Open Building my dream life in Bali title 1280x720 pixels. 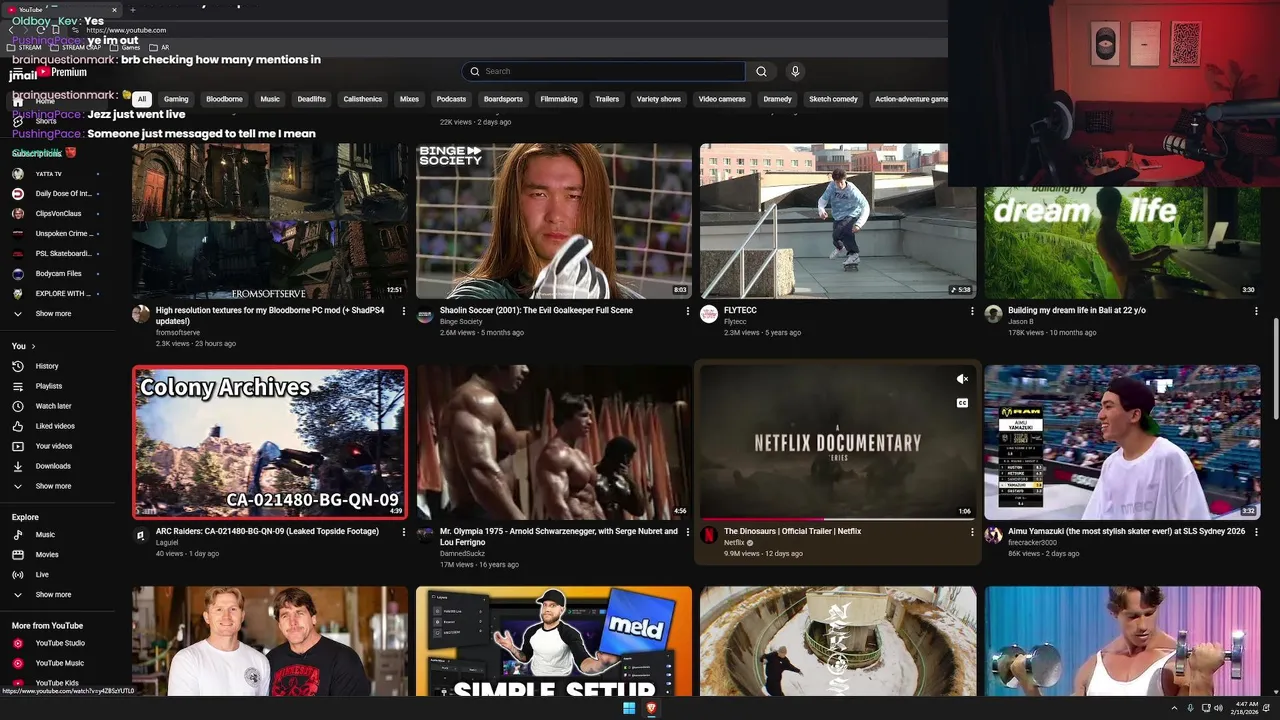coord(1077,311)
